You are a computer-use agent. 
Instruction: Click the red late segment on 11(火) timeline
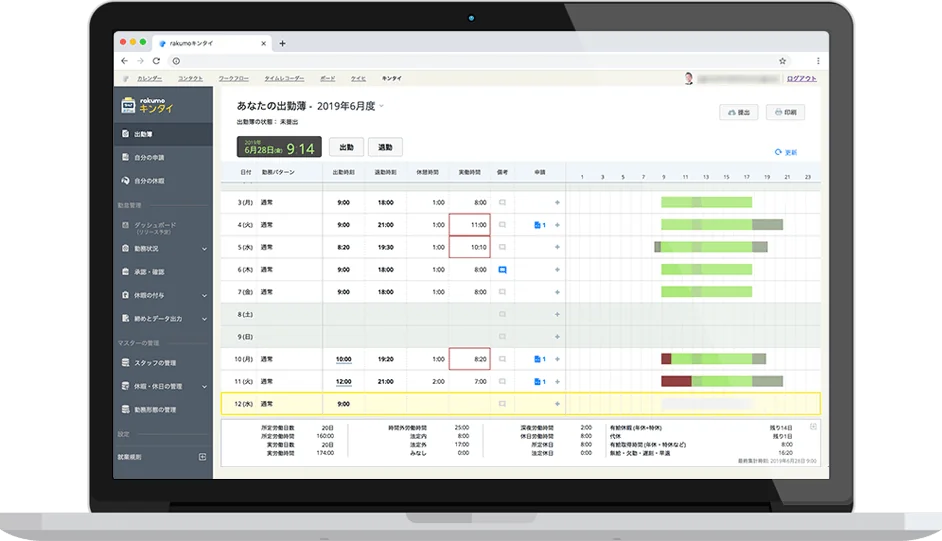point(676,381)
